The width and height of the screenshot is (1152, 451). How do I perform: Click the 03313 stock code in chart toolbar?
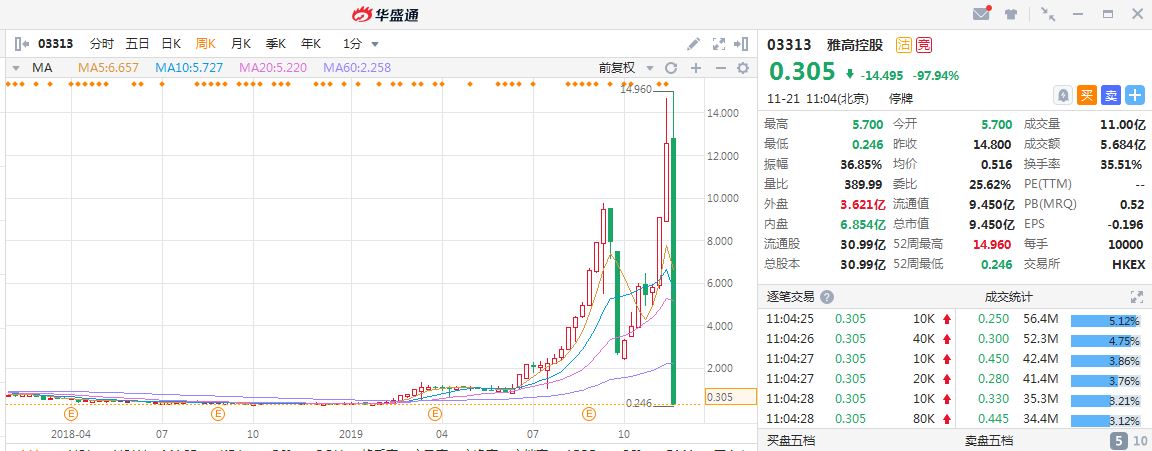(56, 44)
